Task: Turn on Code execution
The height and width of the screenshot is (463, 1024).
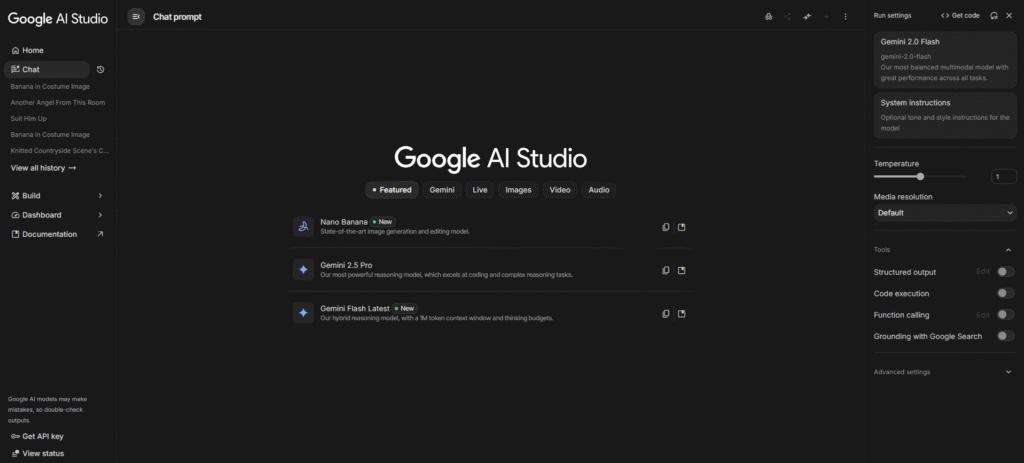Action: 1004,293
